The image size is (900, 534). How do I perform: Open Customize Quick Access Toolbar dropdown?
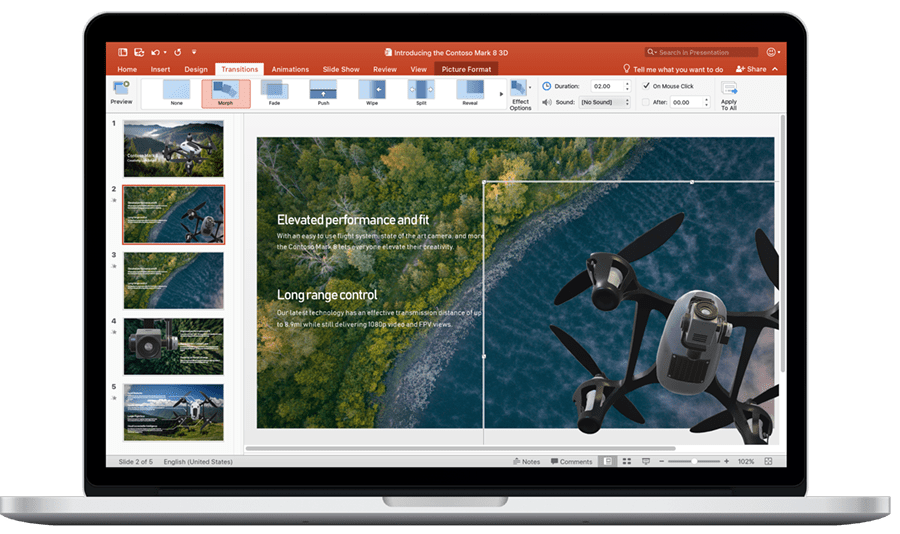coord(194,52)
